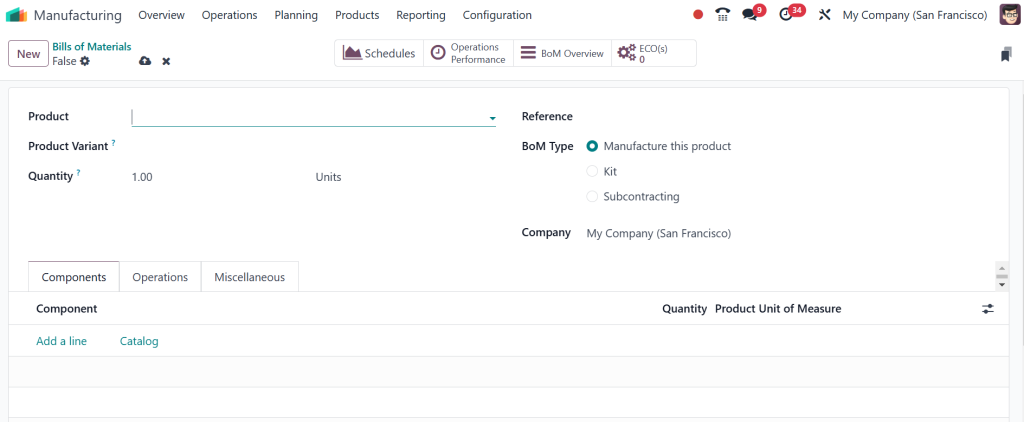
Task: Open the company switcher in navbar
Action: click(x=915, y=14)
